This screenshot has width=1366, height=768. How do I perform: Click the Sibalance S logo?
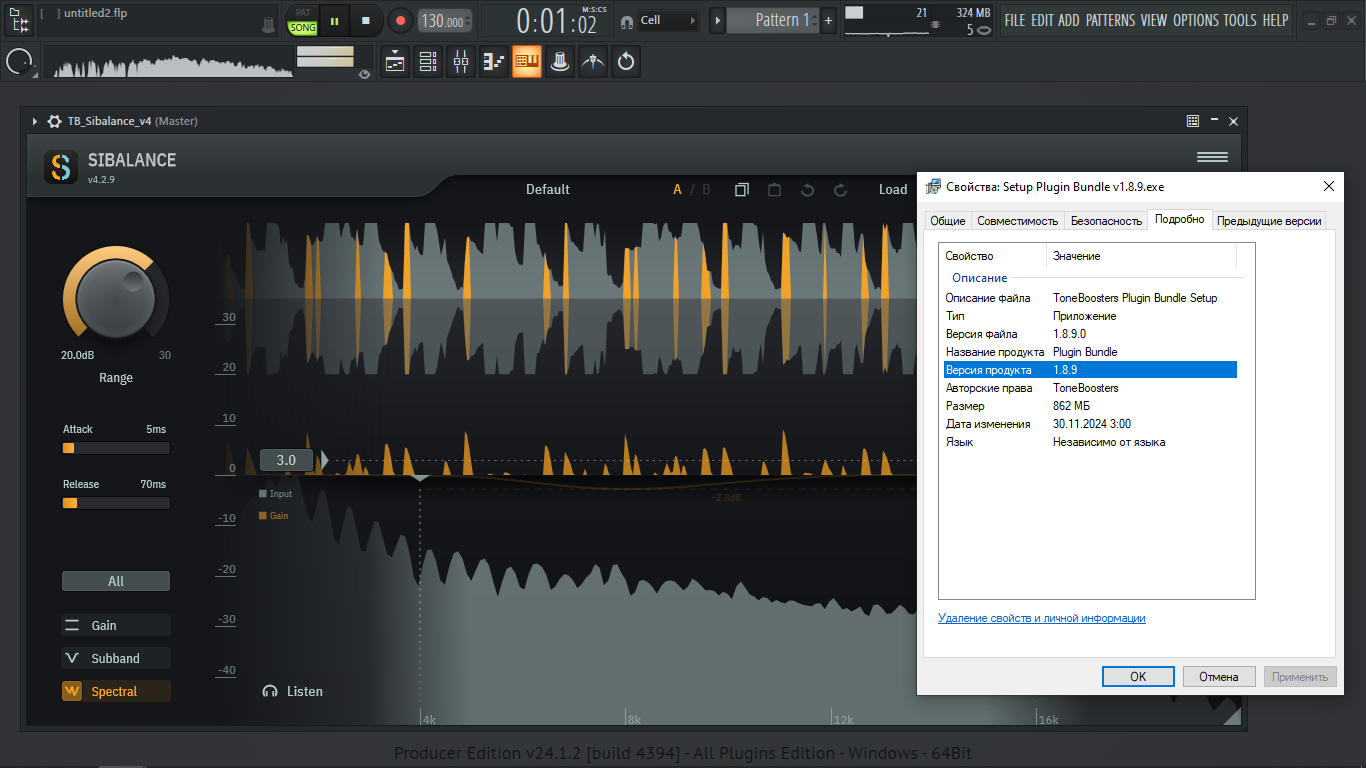coord(61,167)
